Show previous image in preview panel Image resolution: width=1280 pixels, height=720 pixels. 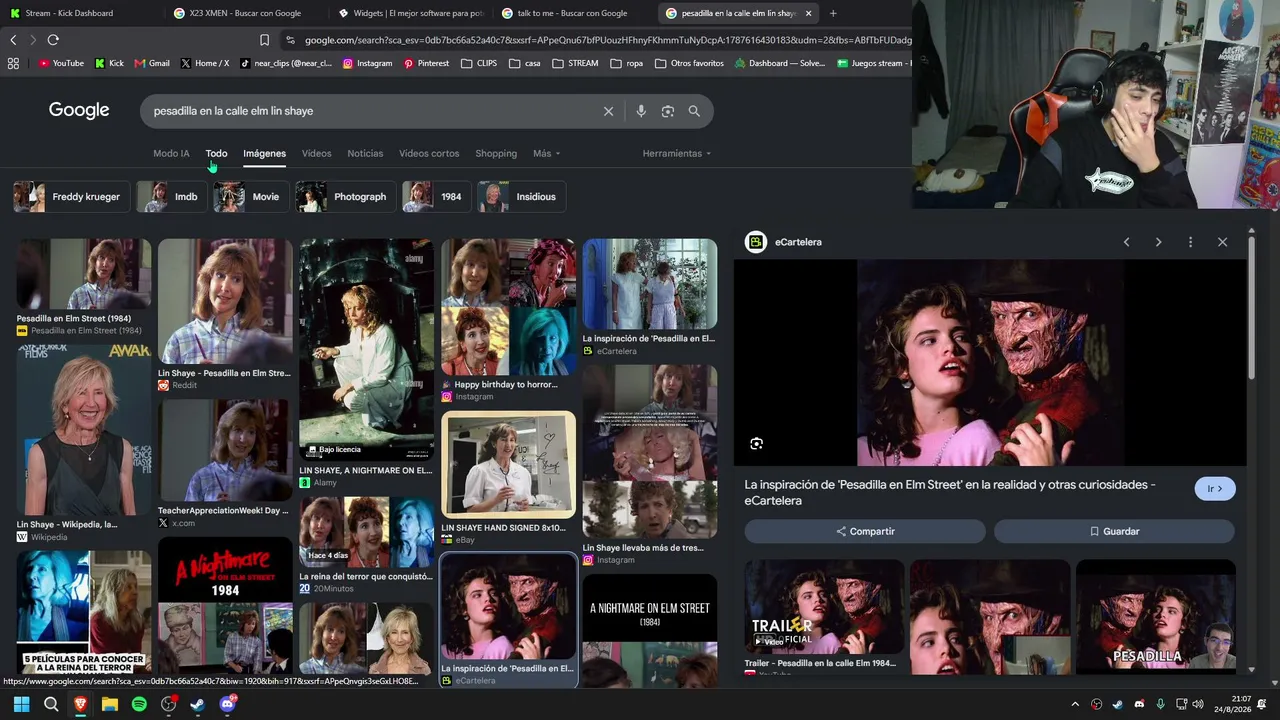pyautogui.click(x=1126, y=242)
